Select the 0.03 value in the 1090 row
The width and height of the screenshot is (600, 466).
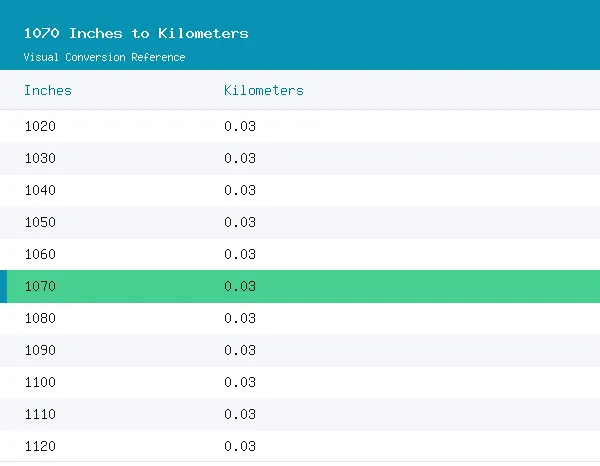pos(240,350)
